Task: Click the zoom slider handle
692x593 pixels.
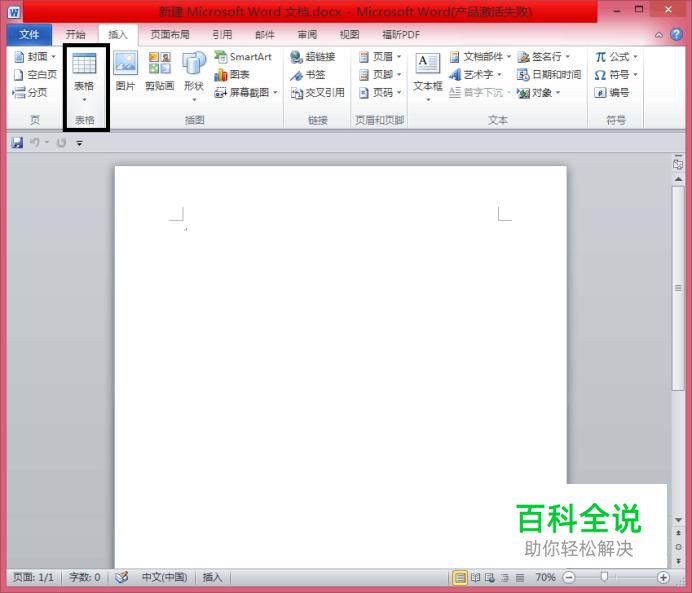Action: point(604,577)
